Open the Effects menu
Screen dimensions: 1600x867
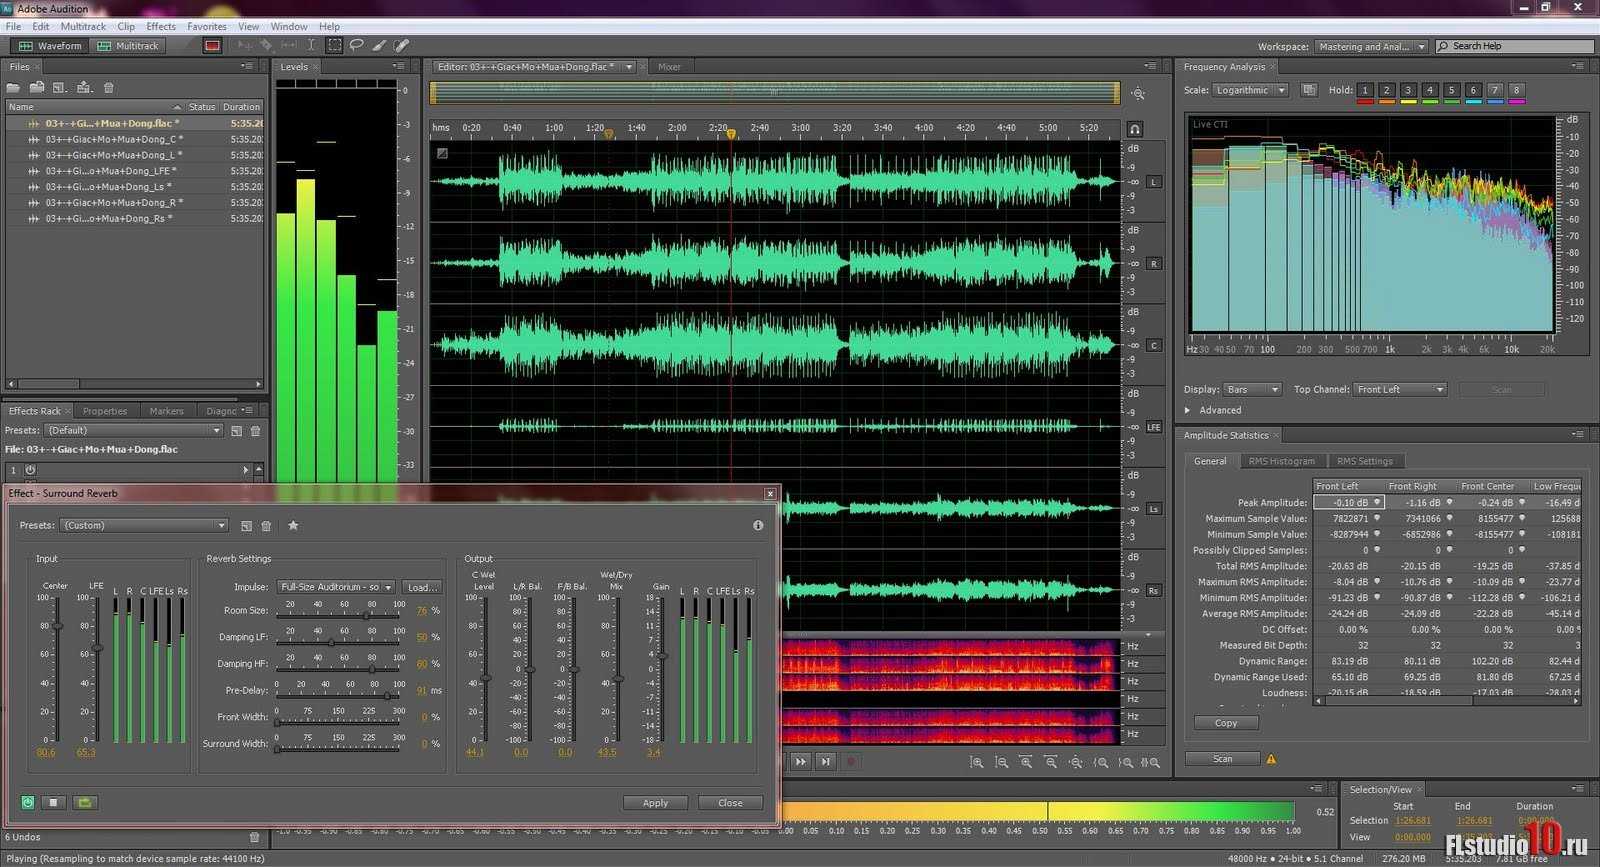coord(160,27)
